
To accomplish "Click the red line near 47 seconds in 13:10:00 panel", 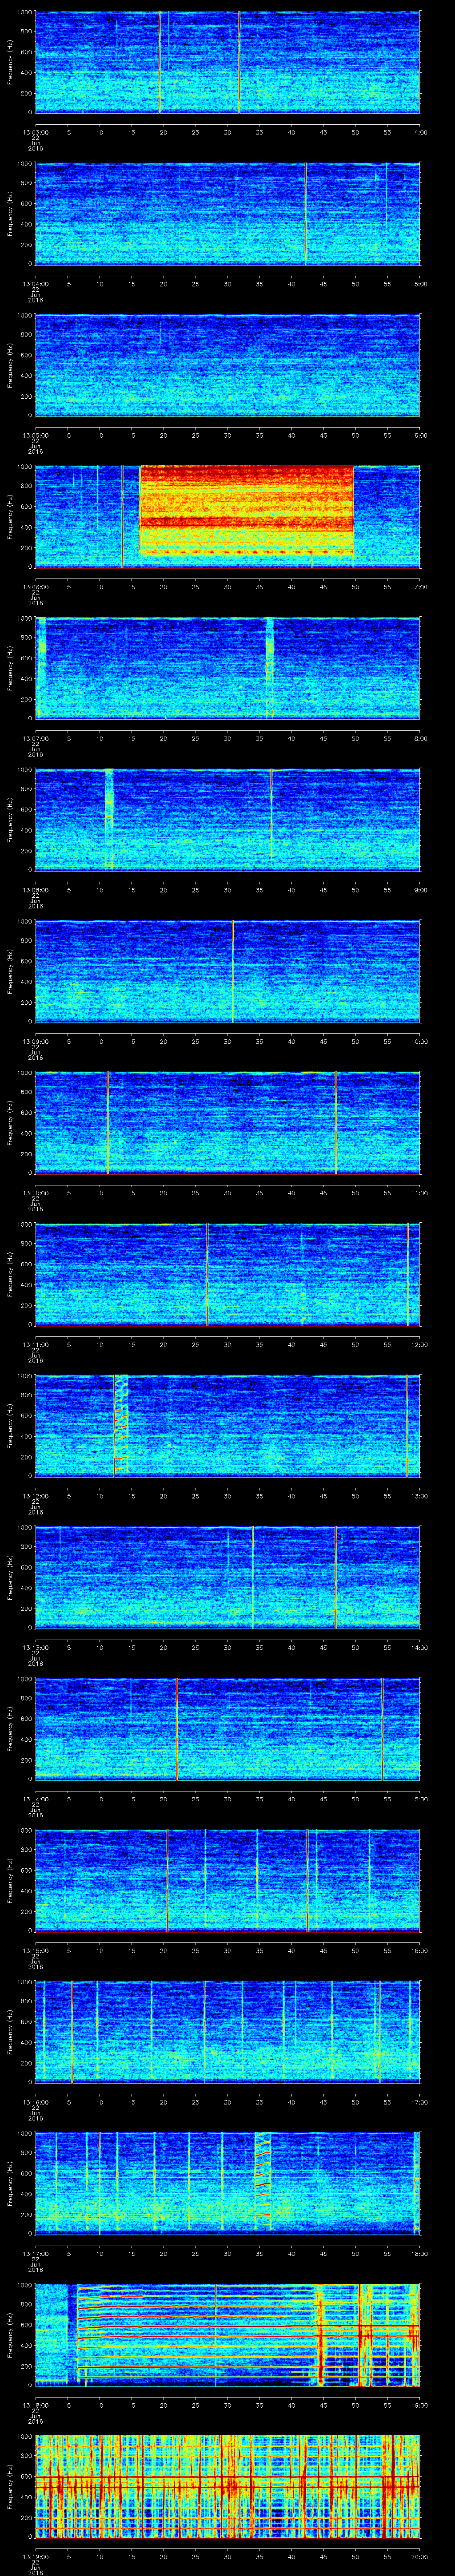I will 336,1122.
